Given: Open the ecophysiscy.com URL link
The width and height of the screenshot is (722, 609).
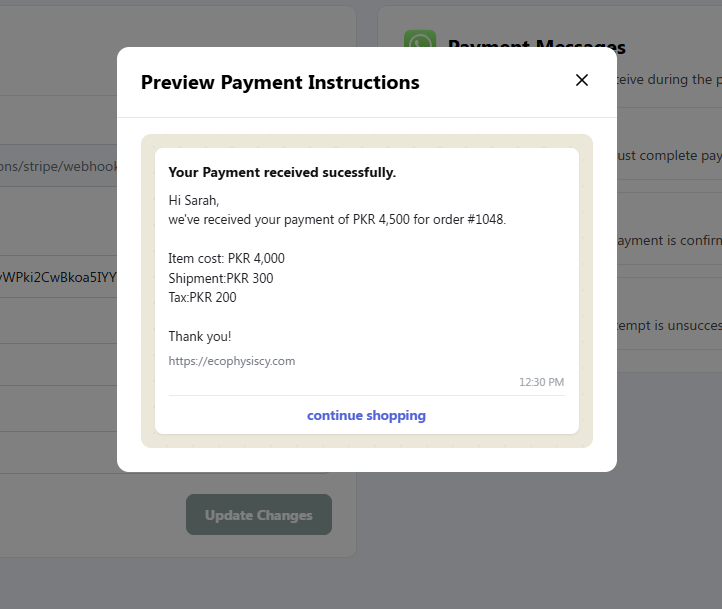Looking at the screenshot, I should pos(232,361).
